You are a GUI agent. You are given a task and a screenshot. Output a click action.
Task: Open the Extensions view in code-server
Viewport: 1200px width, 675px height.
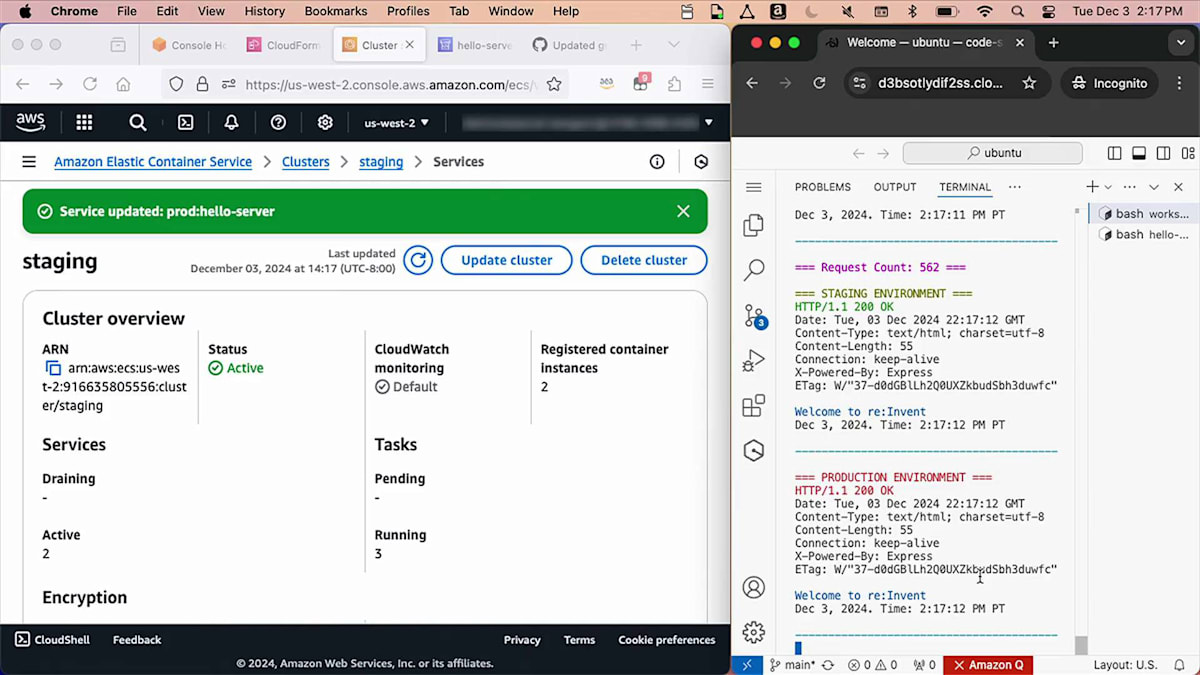[754, 406]
